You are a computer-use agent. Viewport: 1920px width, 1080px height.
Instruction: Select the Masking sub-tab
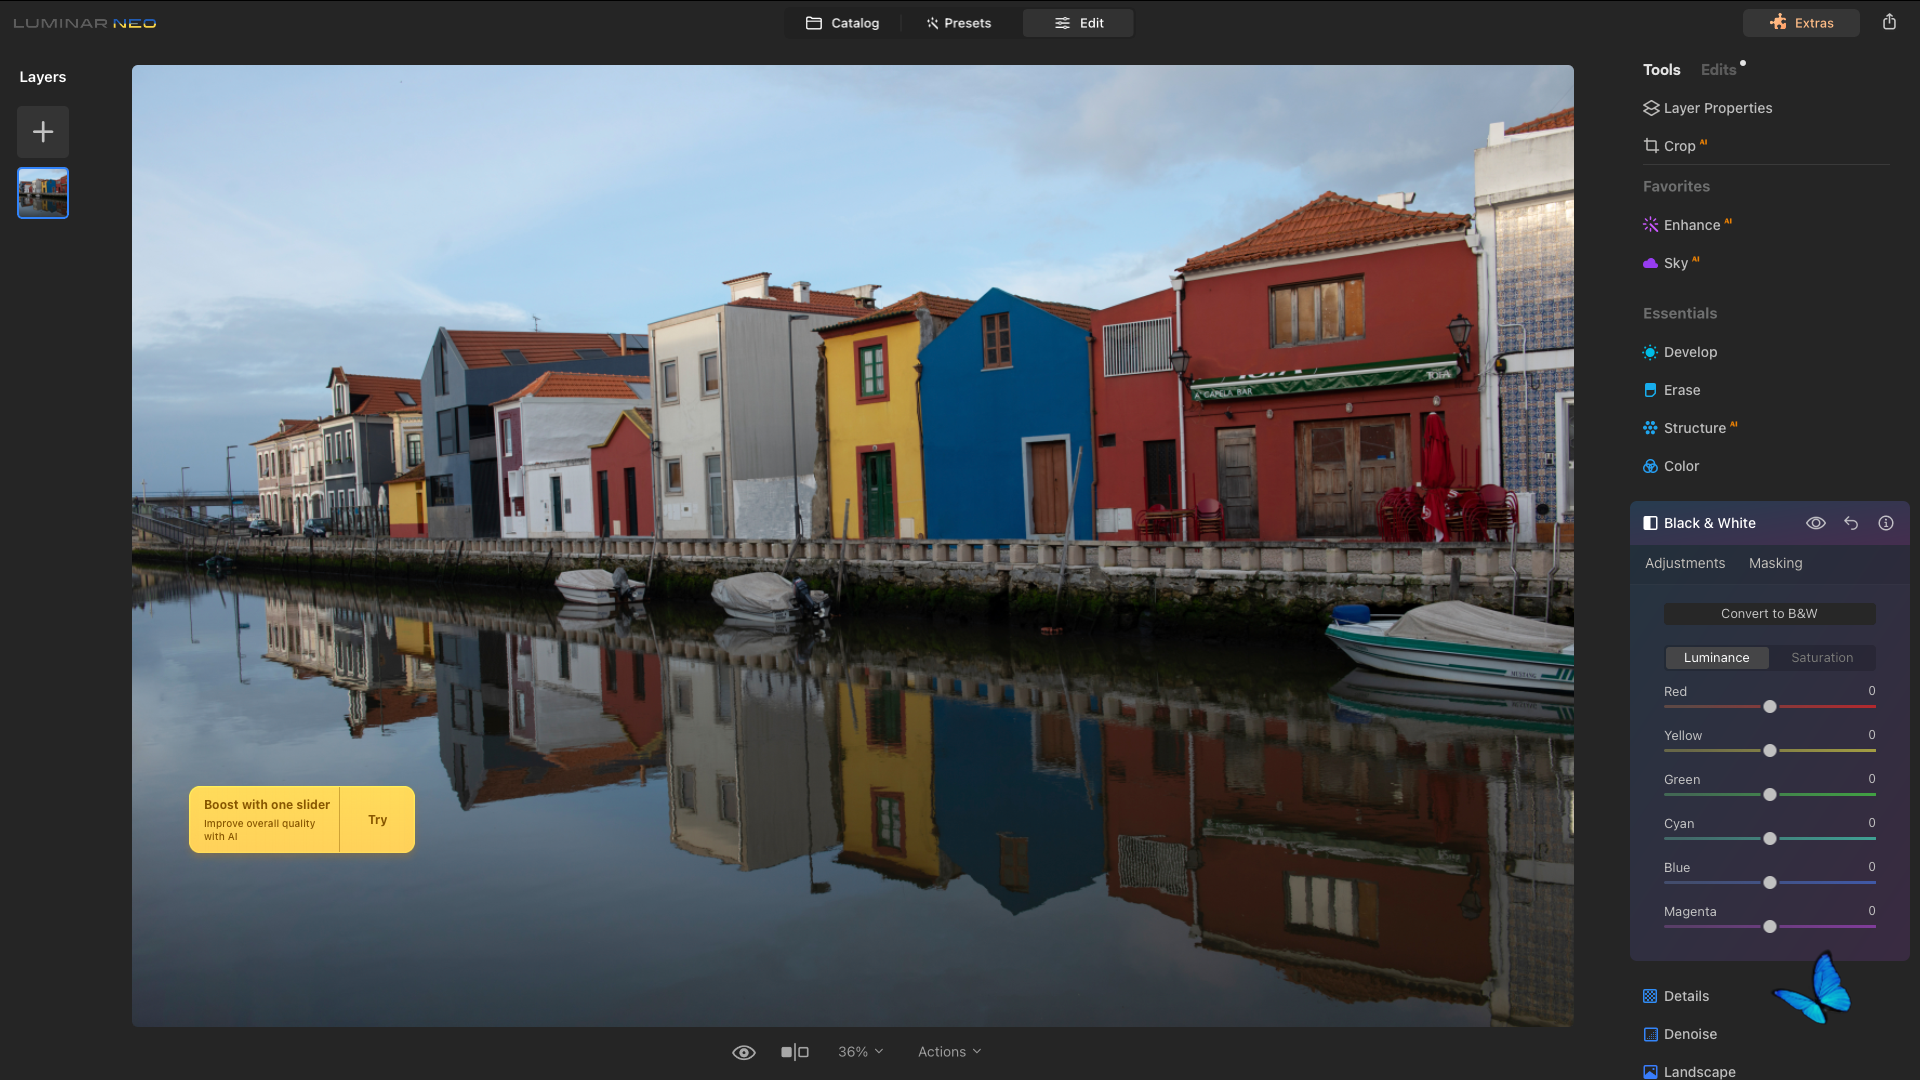click(1776, 563)
